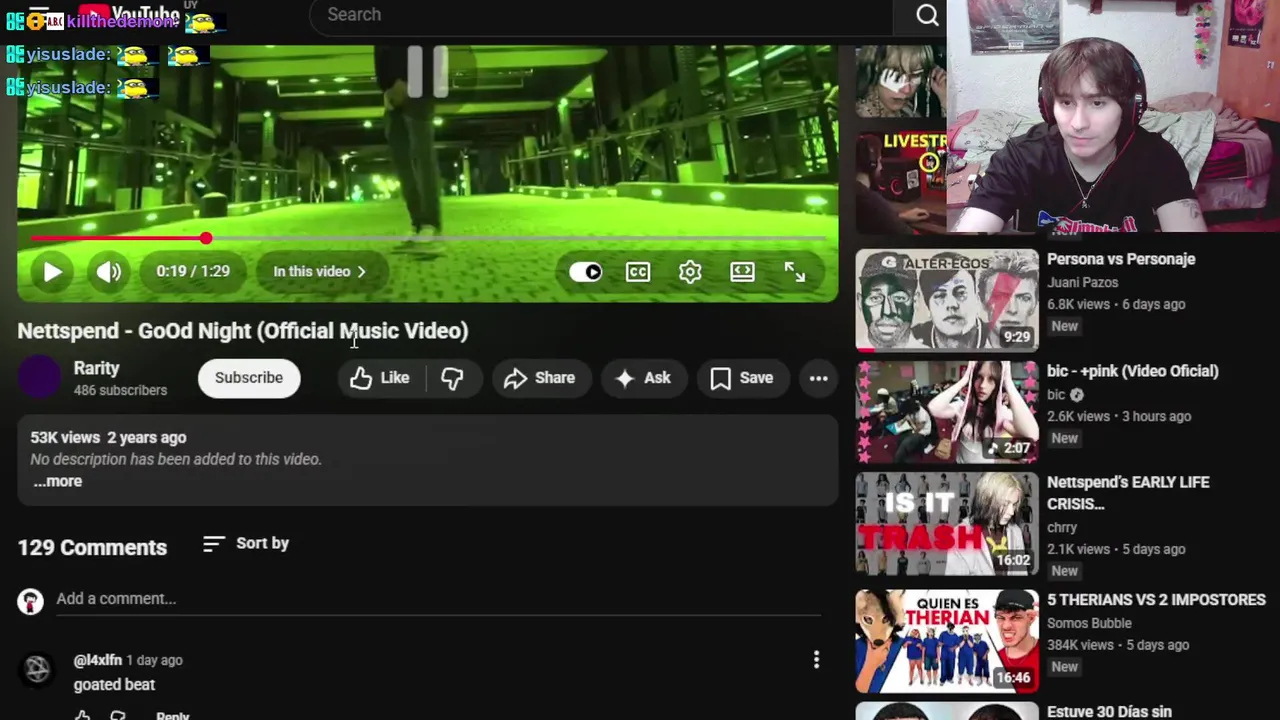Expand the 'In this video' chapters

pyautogui.click(x=320, y=271)
